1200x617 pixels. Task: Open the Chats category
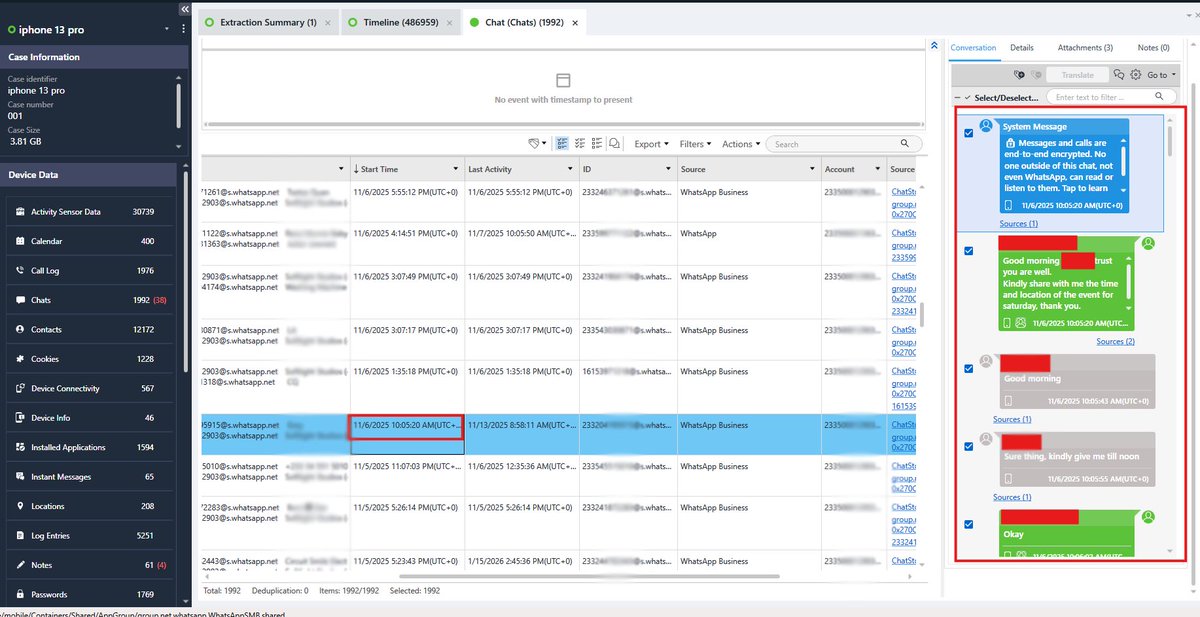88,300
